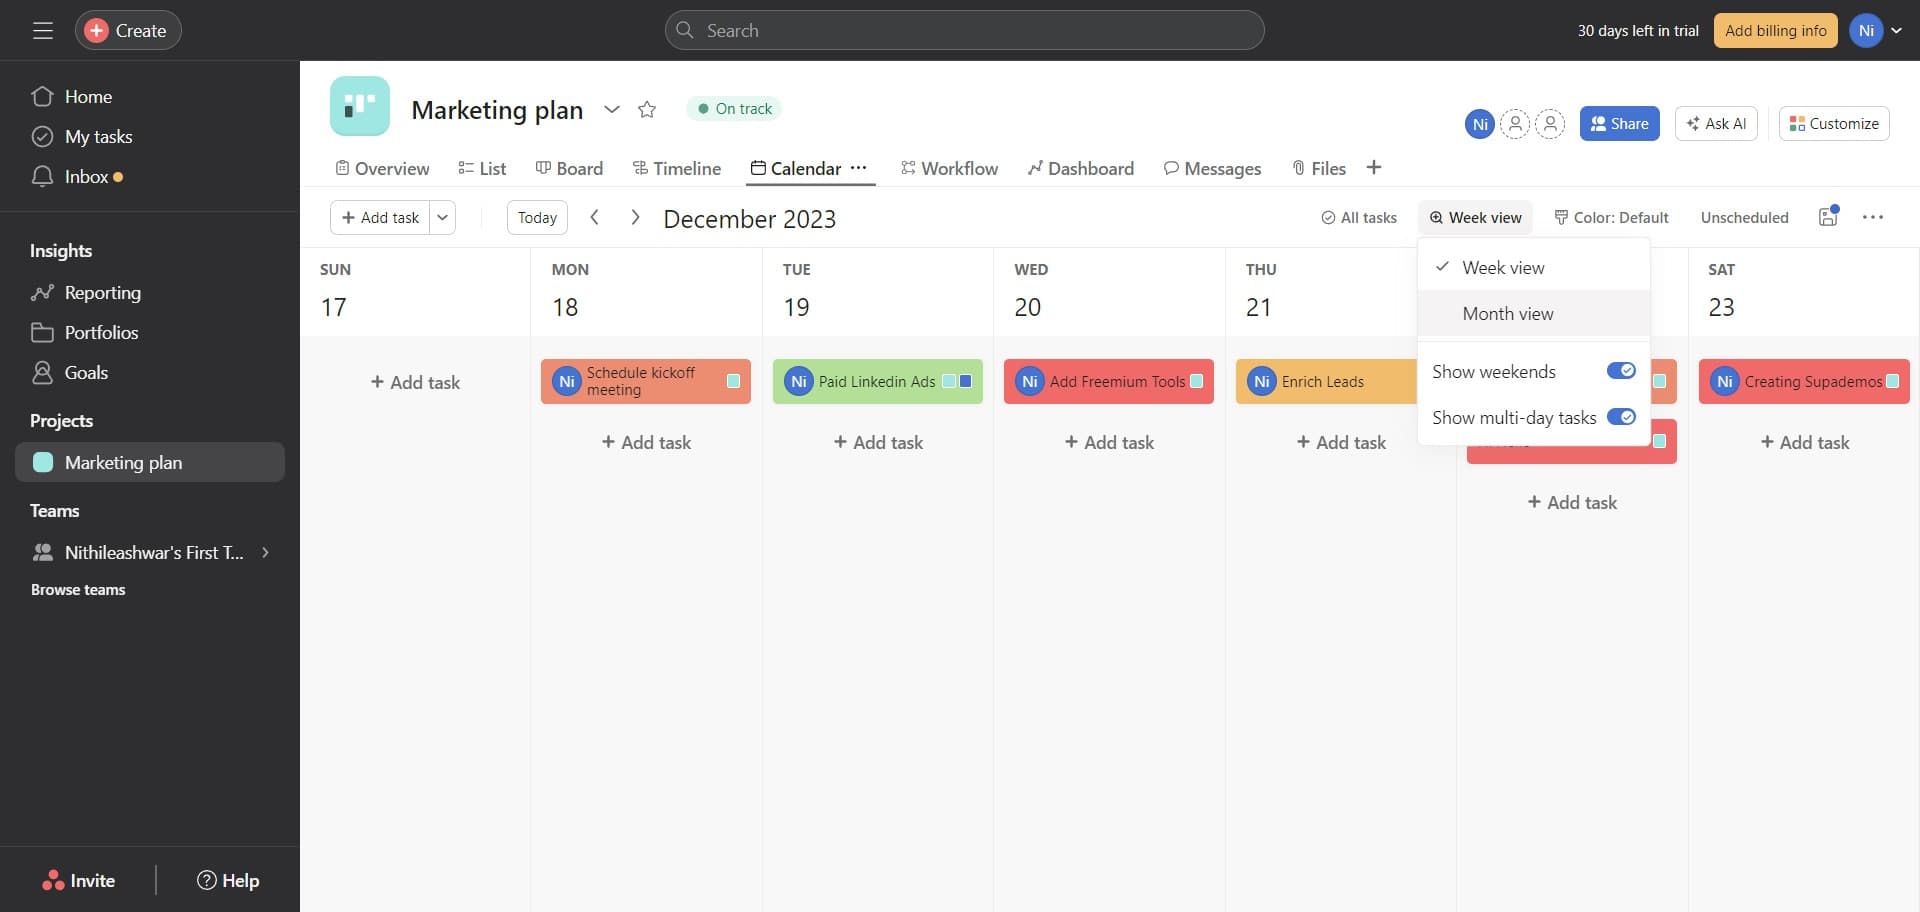Disable the Show weekends toggle
Viewport: 1920px width, 912px height.
(1620, 370)
